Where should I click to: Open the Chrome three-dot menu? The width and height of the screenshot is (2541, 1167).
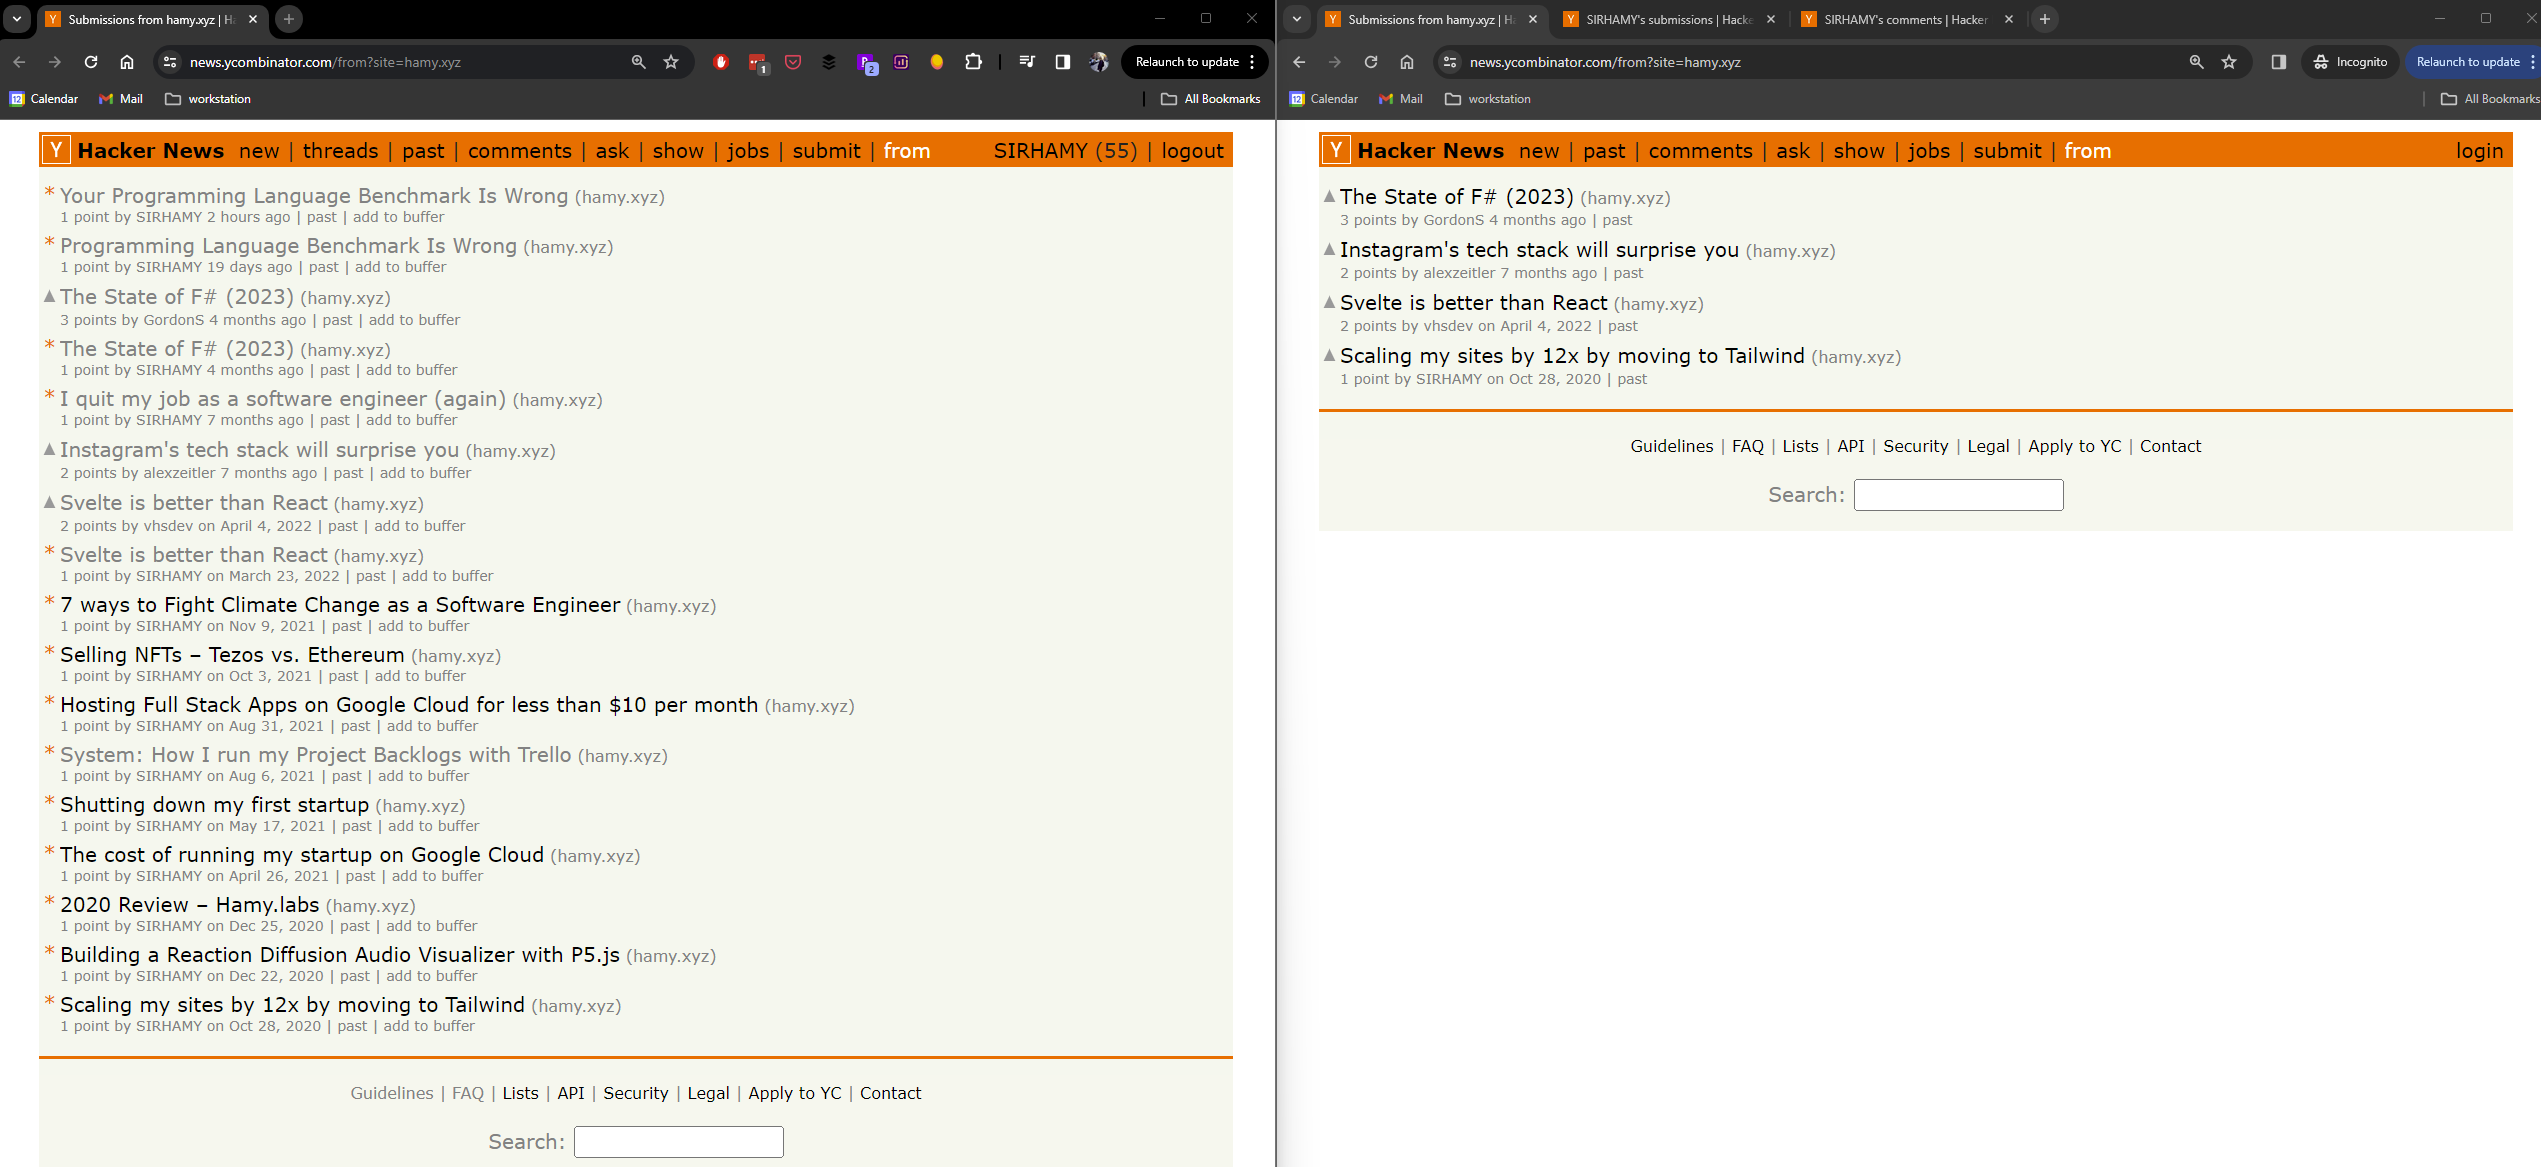1253,62
